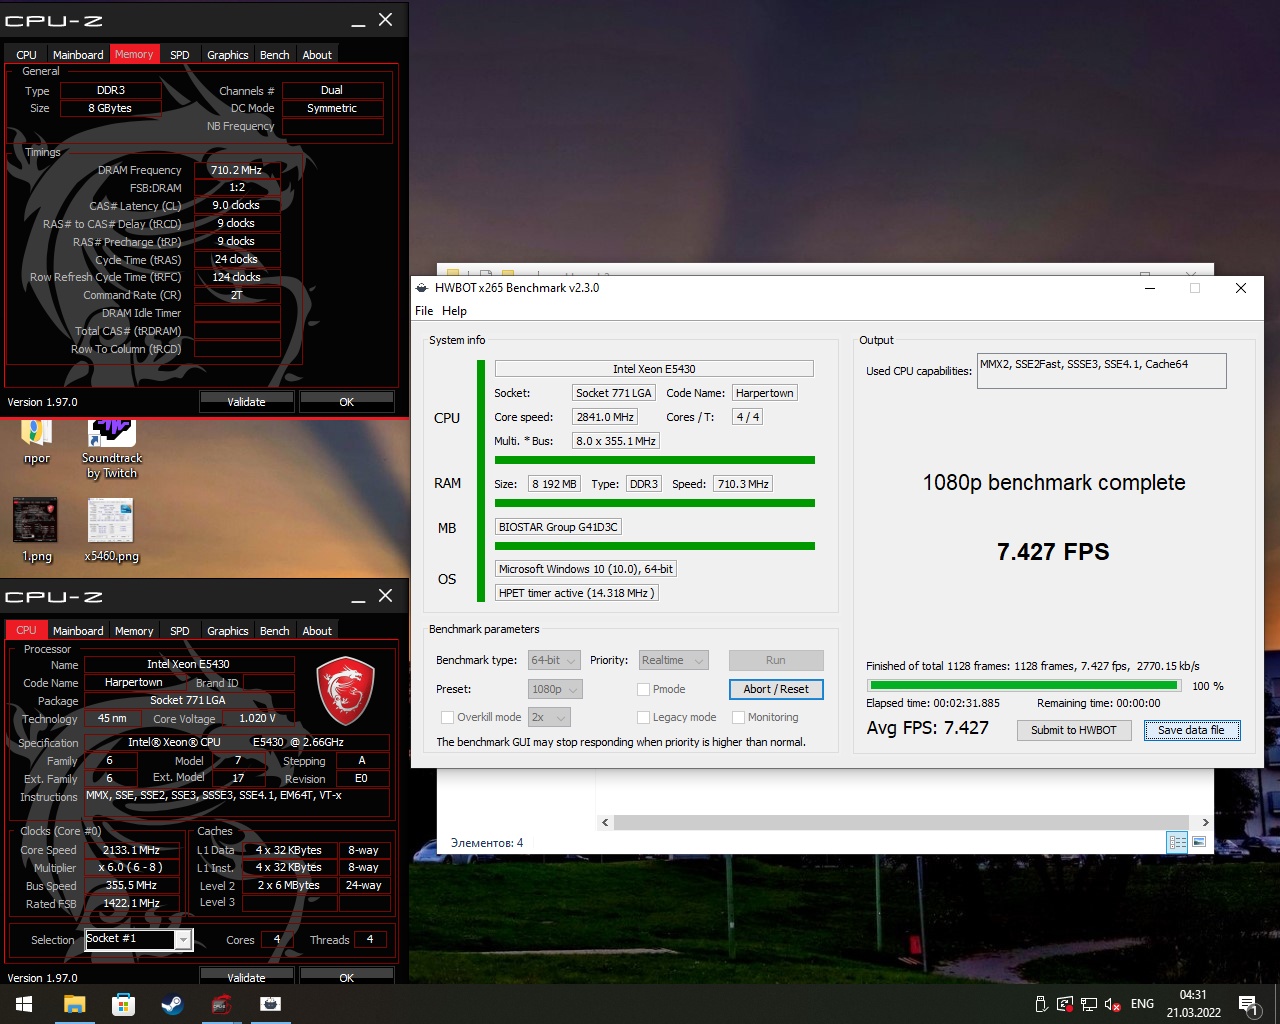Viewport: 1280px width, 1024px height.
Task: Open the Windows Start menu
Action: pos(24,1004)
